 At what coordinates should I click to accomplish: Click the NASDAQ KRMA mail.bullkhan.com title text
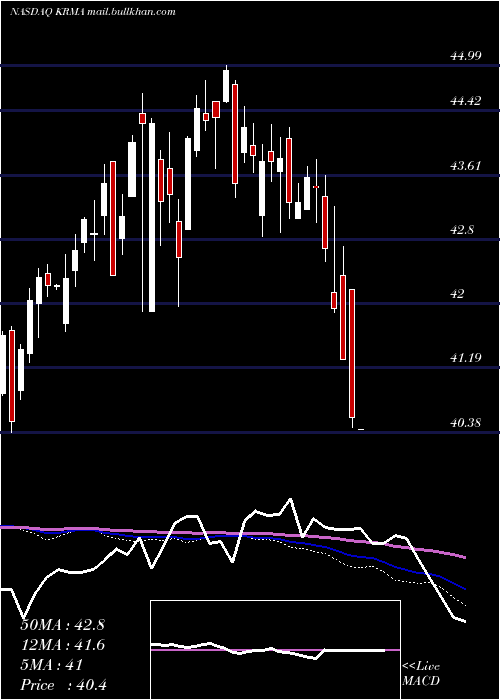93,12
